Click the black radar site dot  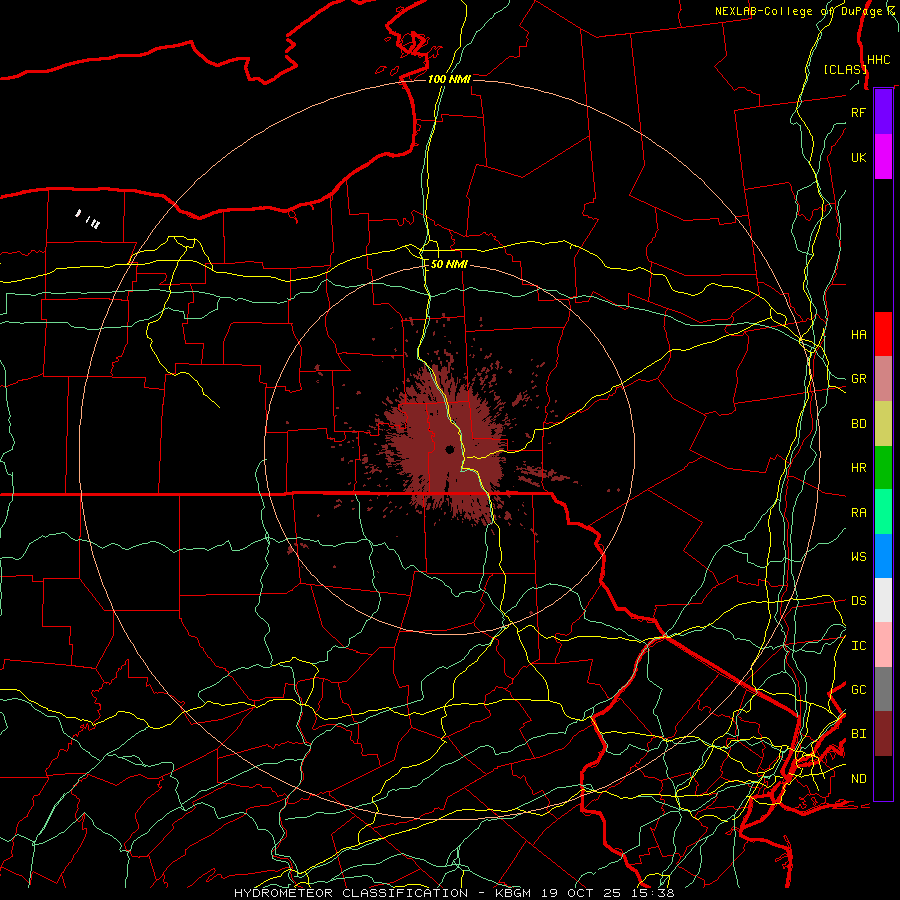pyautogui.click(x=450, y=449)
